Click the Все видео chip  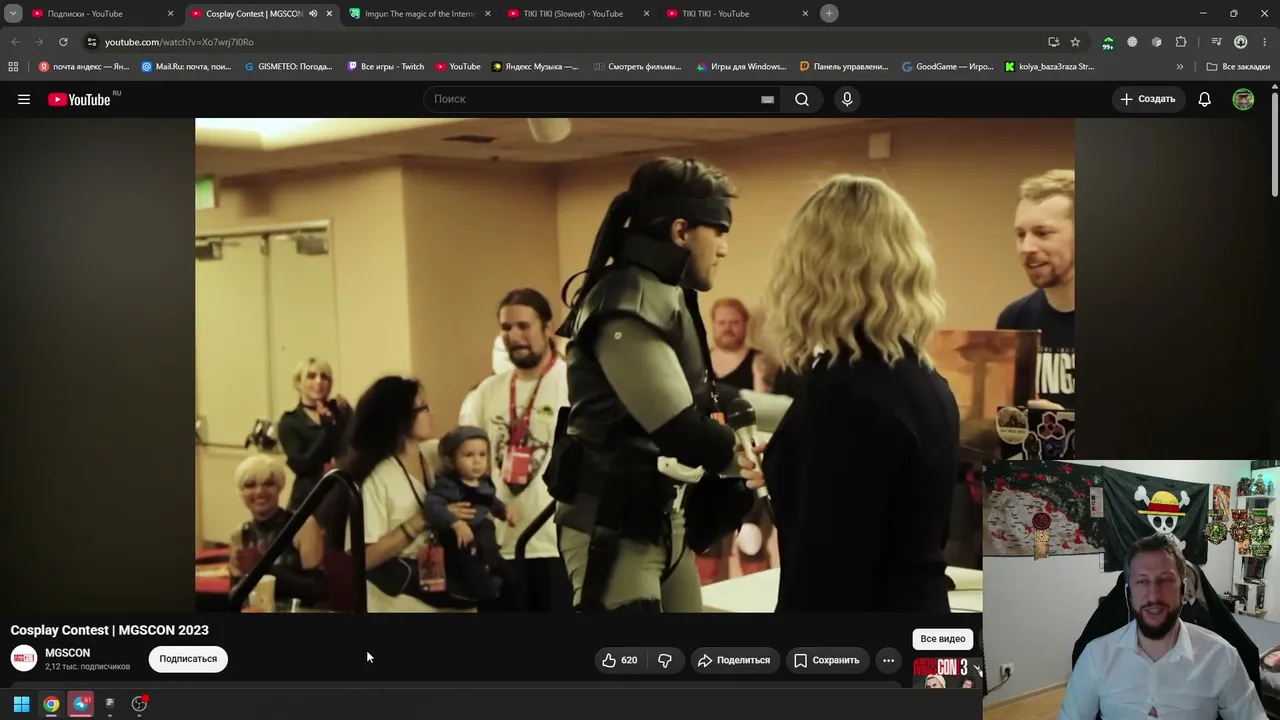pos(943,638)
